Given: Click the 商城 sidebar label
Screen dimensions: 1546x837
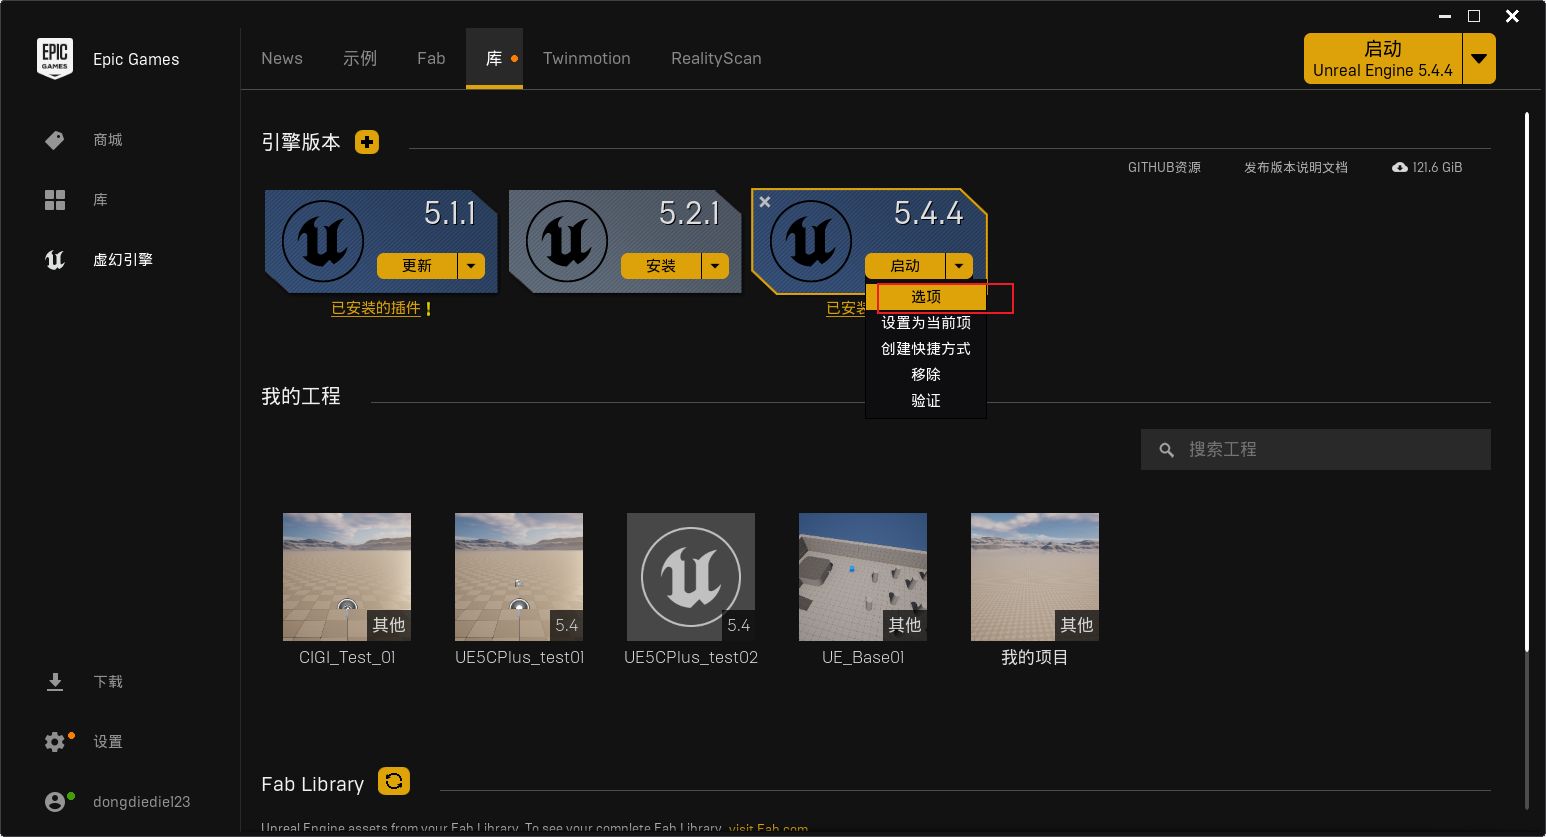Looking at the screenshot, I should [x=108, y=140].
